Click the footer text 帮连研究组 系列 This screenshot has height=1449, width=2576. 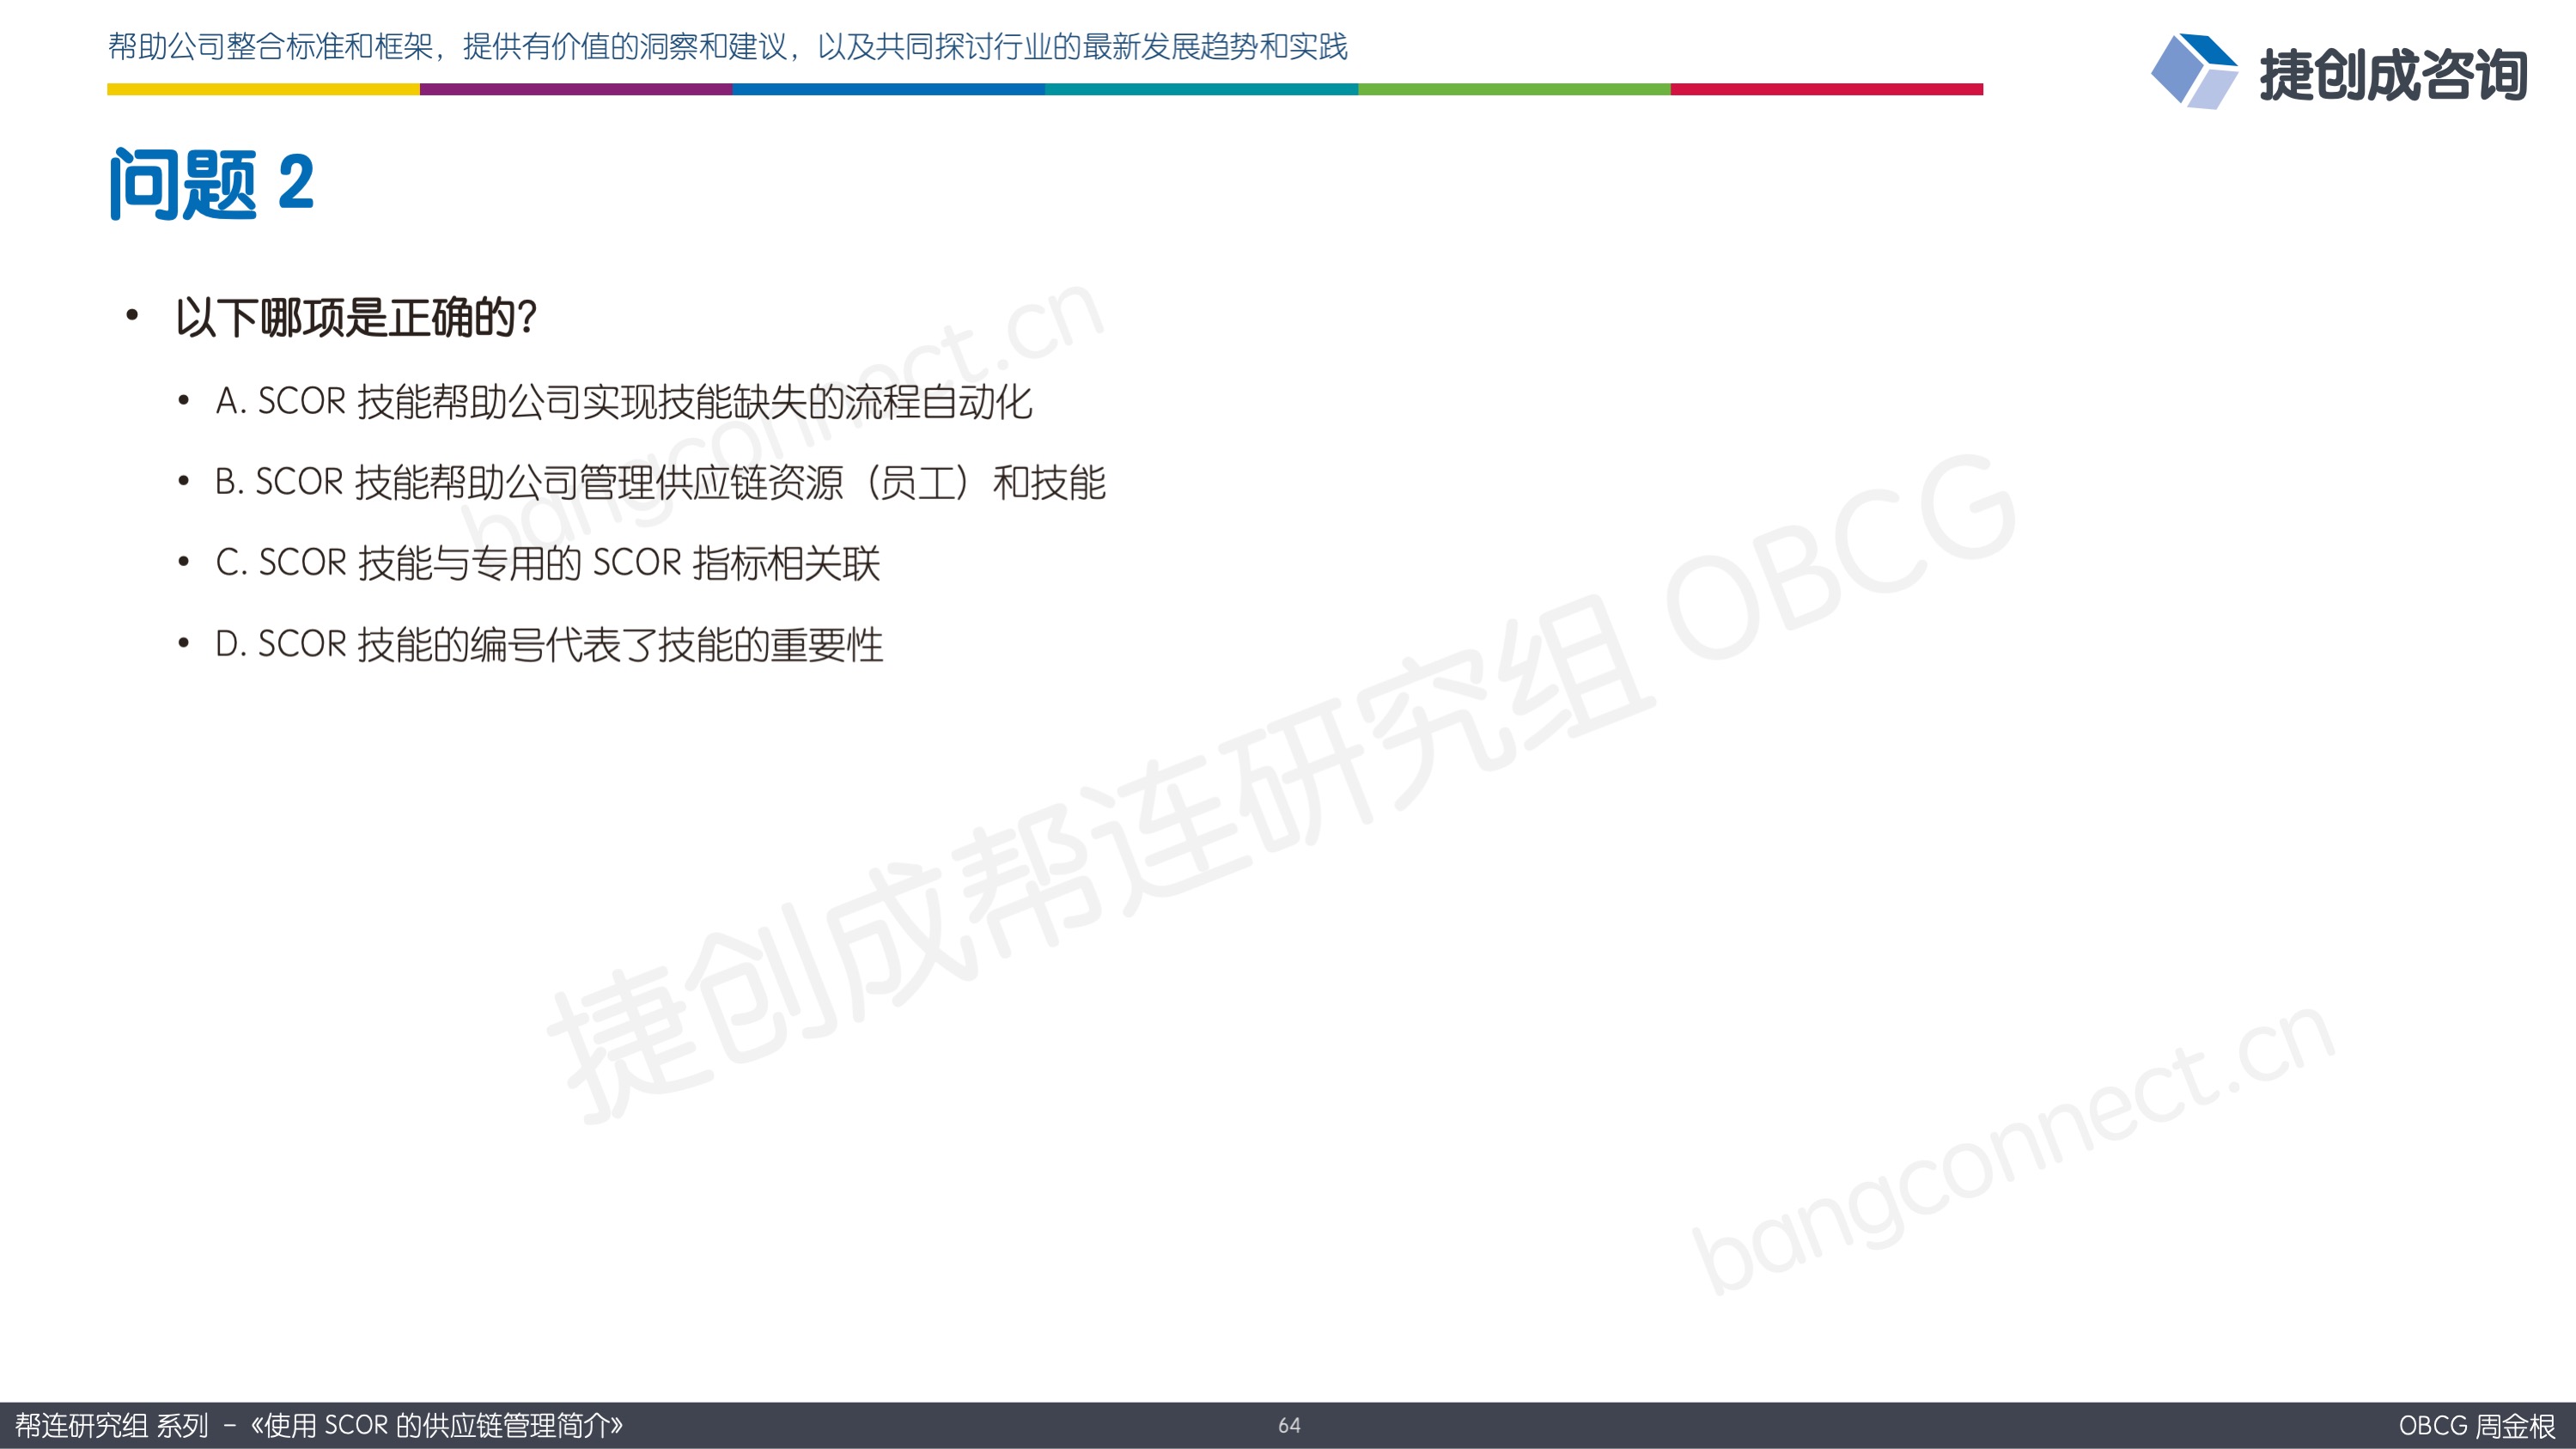click(x=112, y=1425)
